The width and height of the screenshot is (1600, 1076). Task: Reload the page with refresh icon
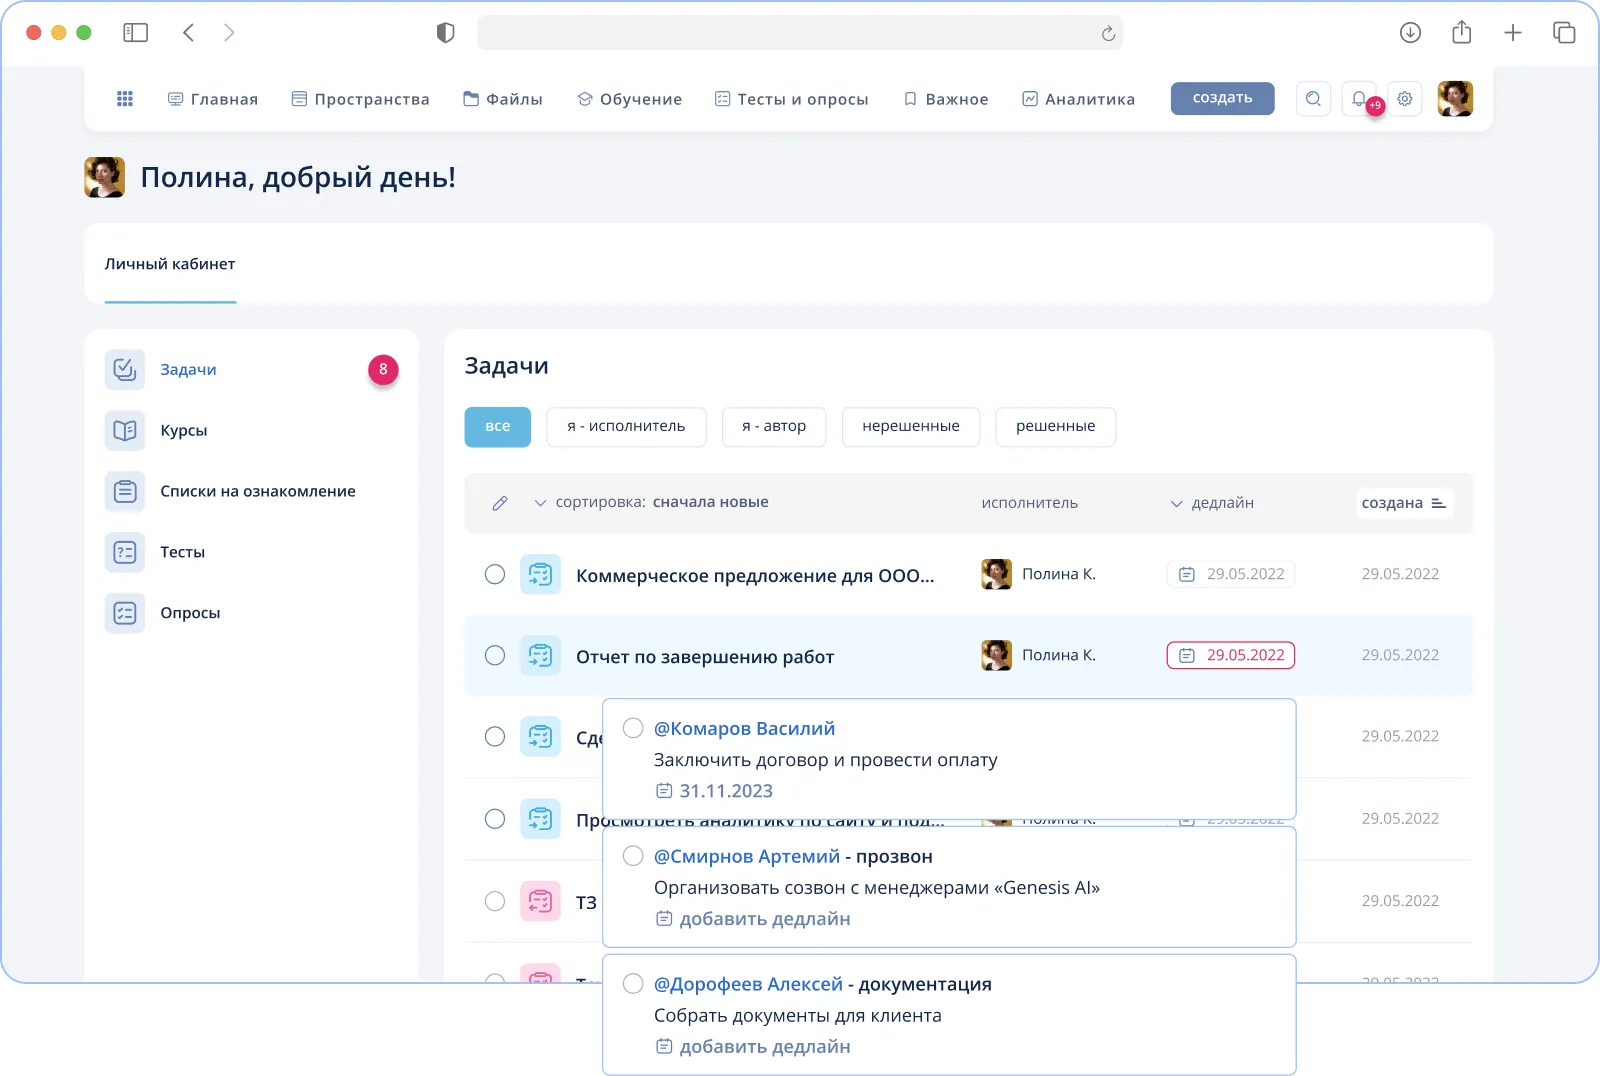coord(1108,34)
